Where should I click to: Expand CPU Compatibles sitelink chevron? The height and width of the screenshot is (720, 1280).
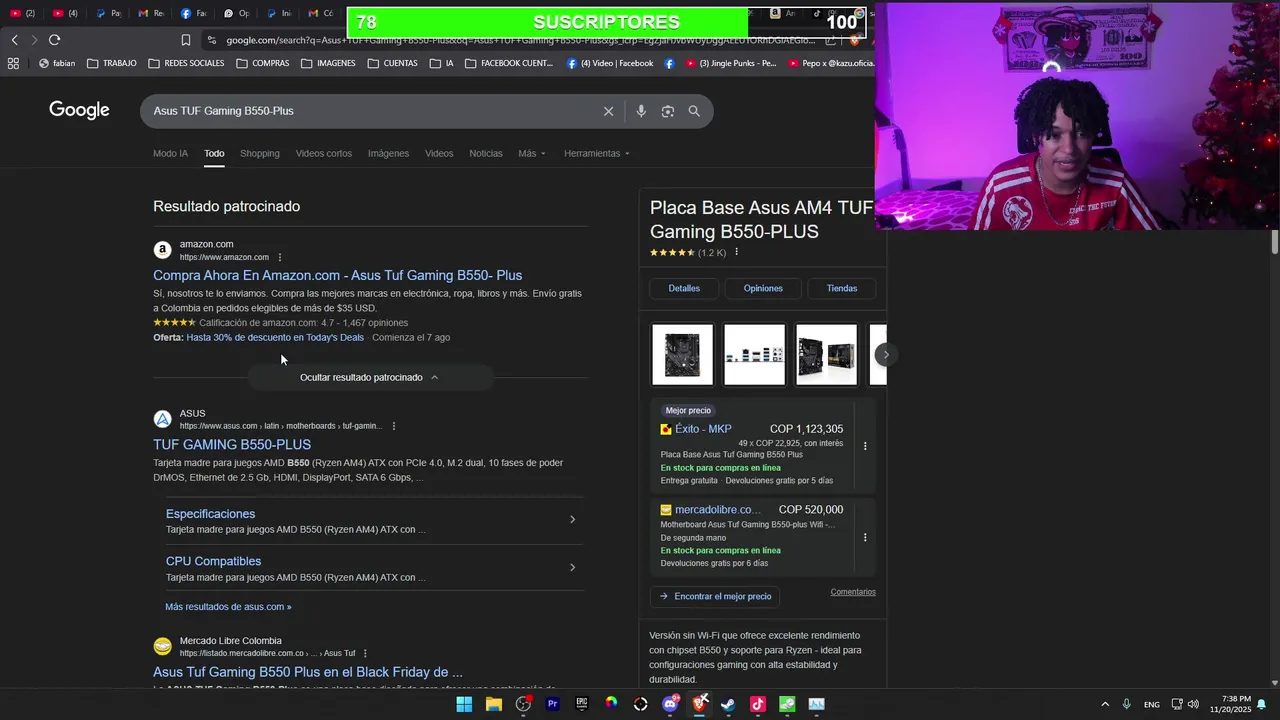[572, 567]
